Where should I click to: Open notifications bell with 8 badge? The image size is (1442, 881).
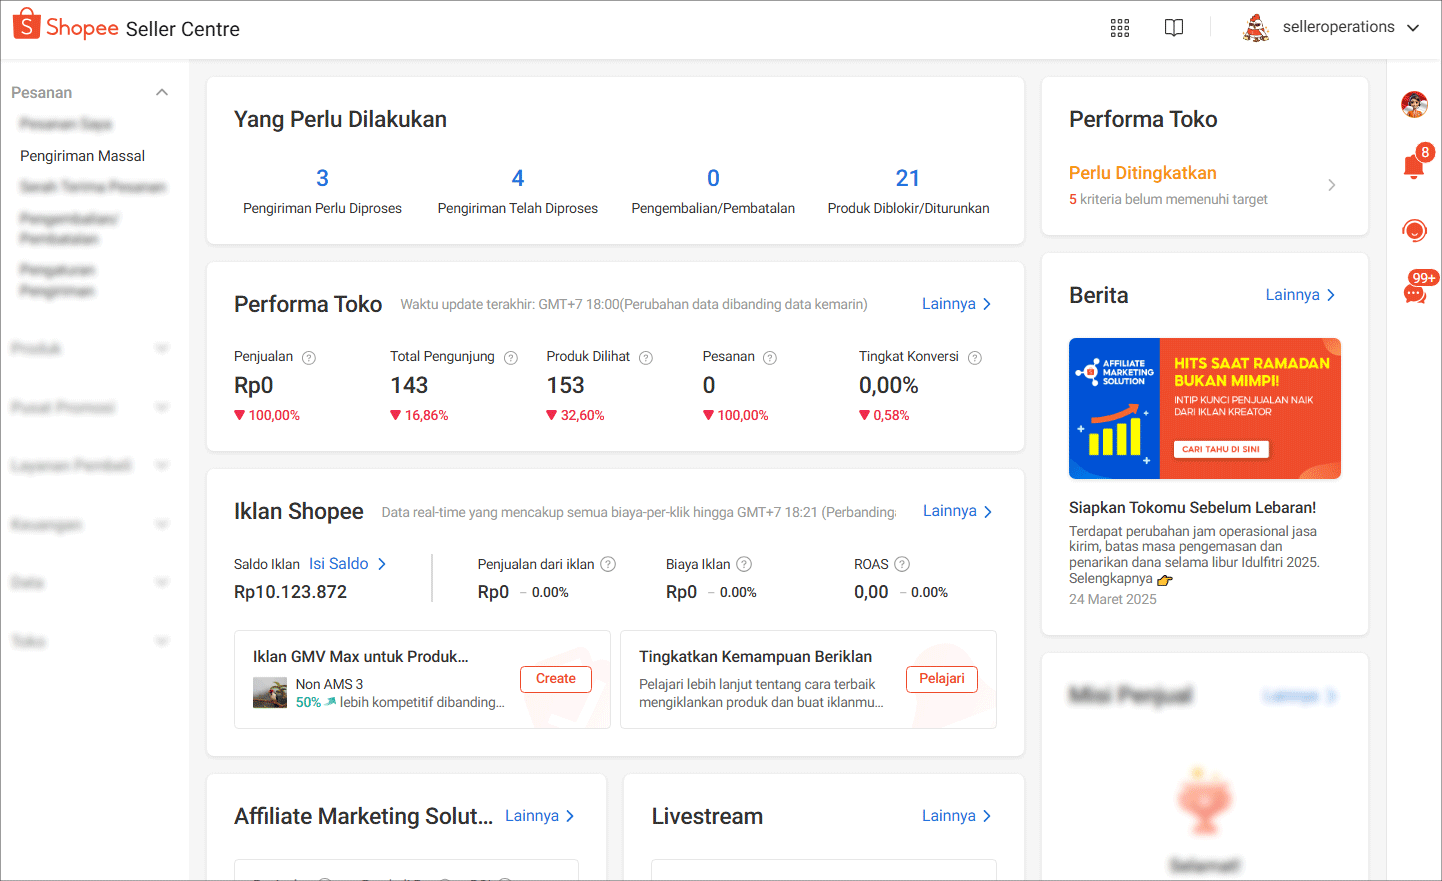click(x=1414, y=166)
